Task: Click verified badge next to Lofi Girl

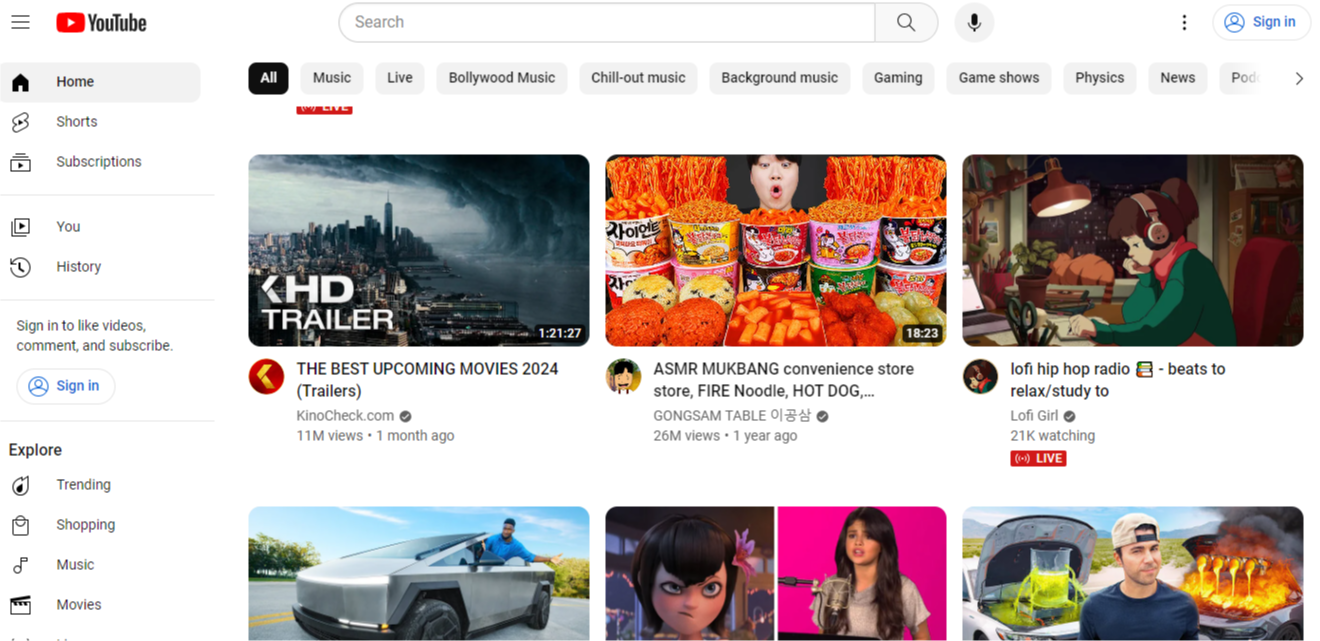Action: (x=1069, y=416)
